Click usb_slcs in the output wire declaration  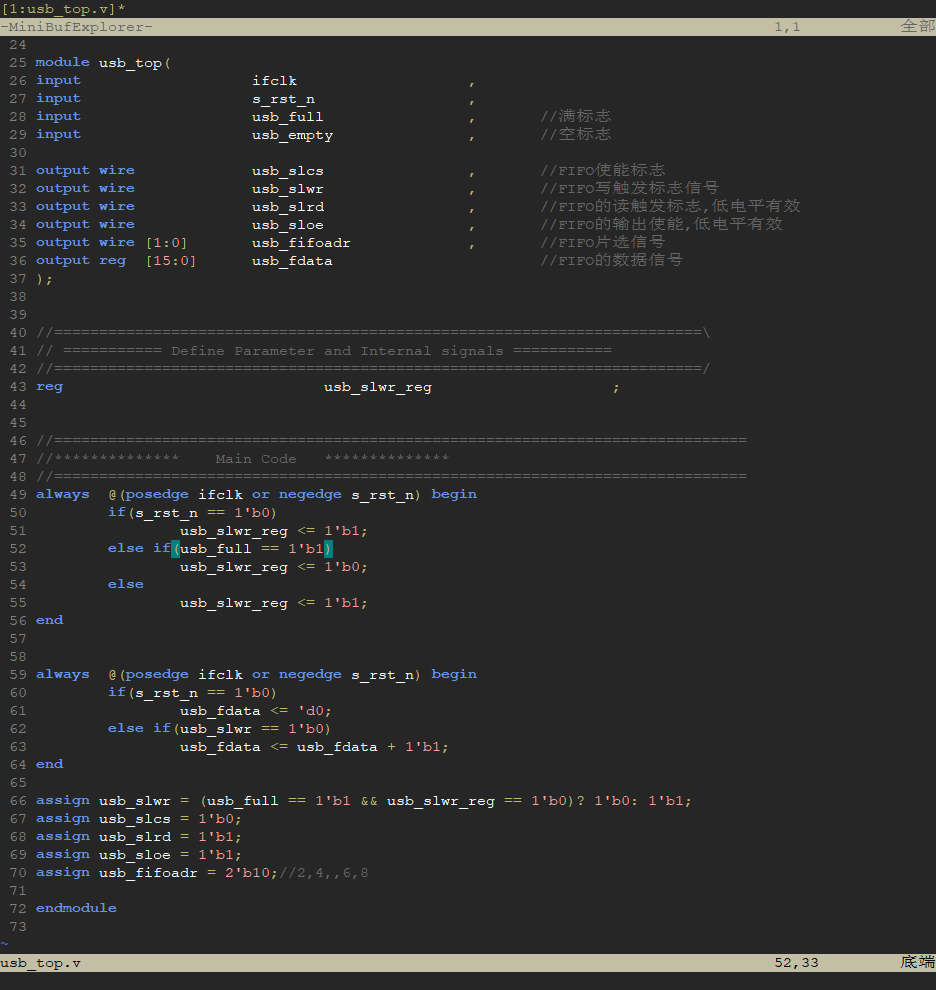click(287, 171)
